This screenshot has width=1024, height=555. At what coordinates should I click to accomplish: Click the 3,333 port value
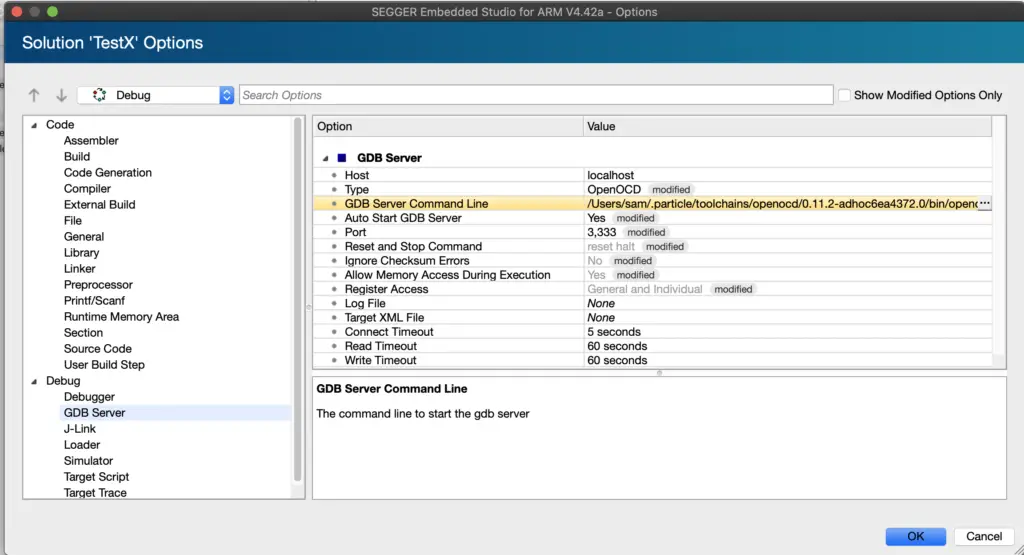tap(601, 232)
